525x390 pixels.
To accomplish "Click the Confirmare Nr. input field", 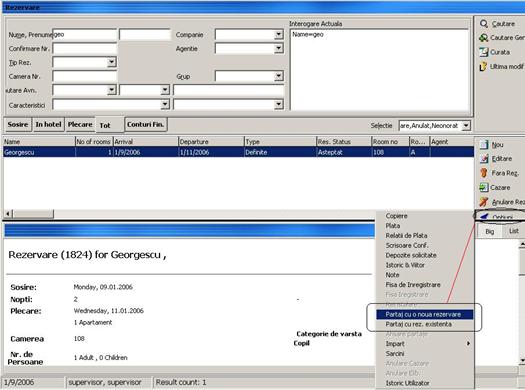I will [85, 49].
